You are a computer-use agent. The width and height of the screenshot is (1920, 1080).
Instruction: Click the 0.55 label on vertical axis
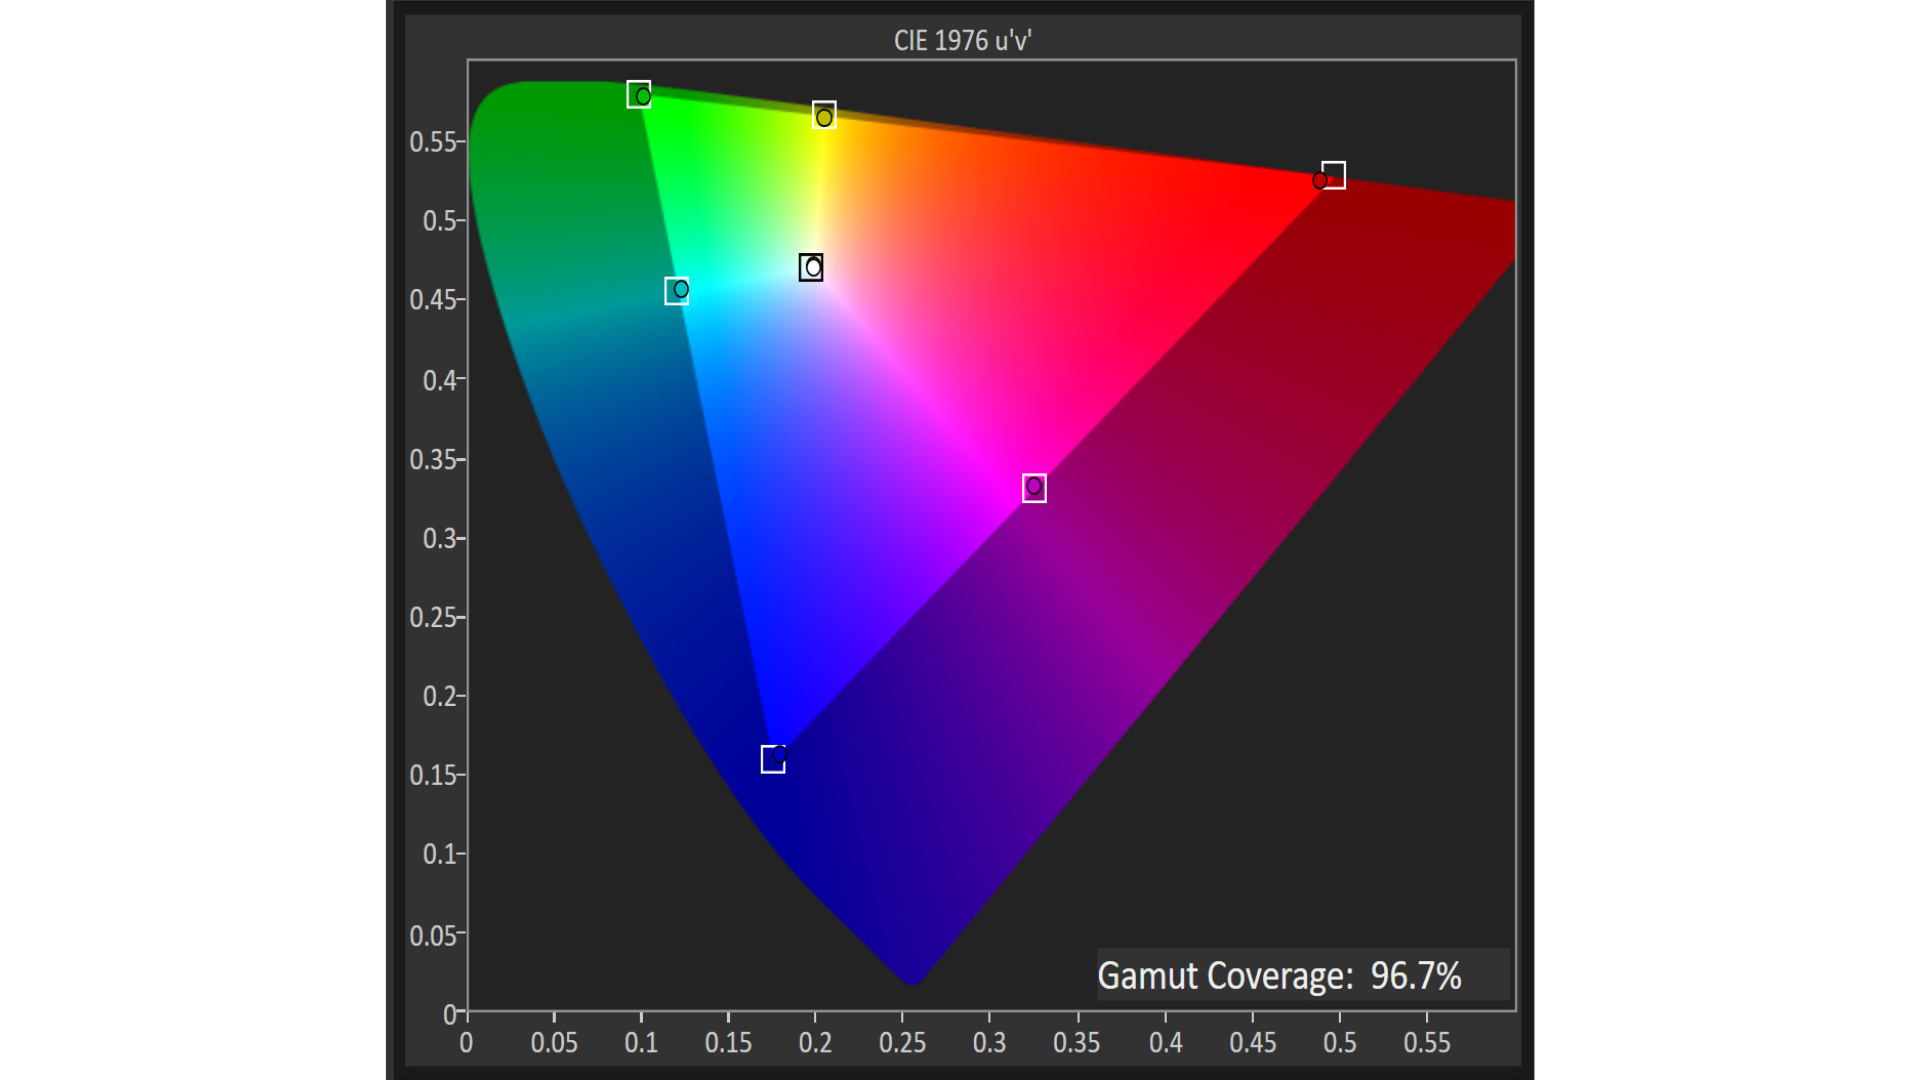point(432,142)
